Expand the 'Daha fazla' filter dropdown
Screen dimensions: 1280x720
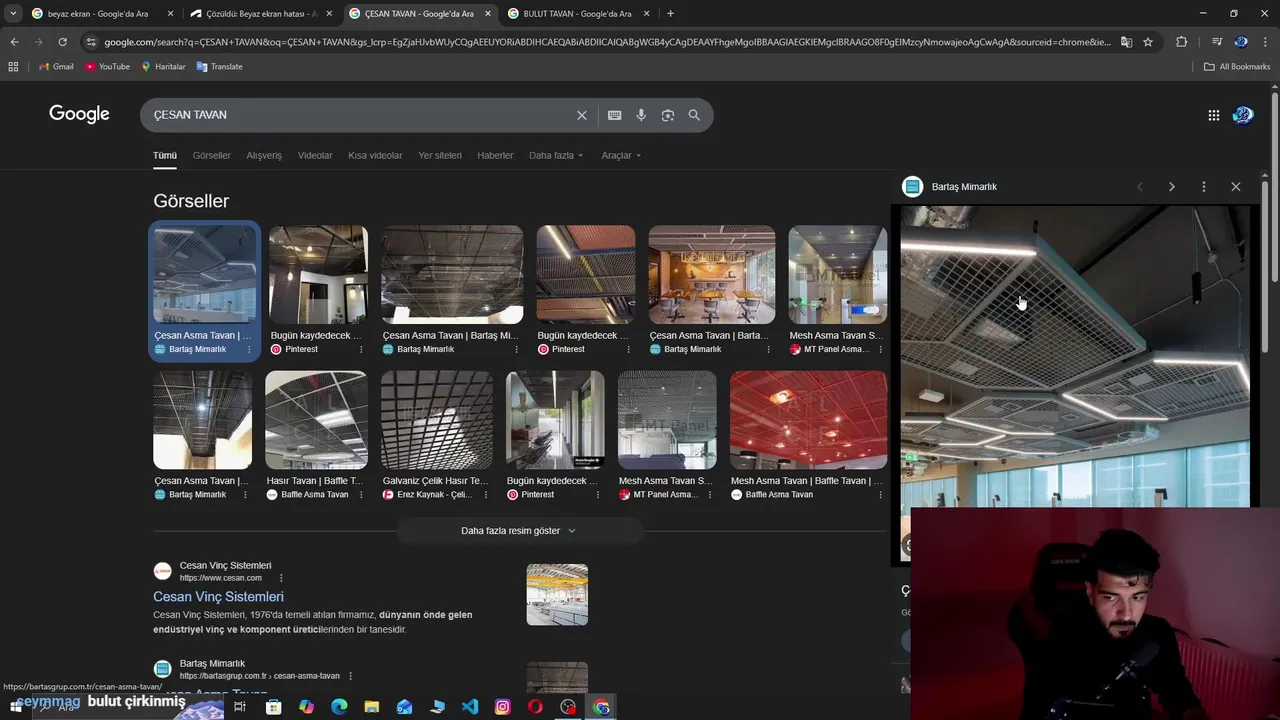pyautogui.click(x=556, y=155)
